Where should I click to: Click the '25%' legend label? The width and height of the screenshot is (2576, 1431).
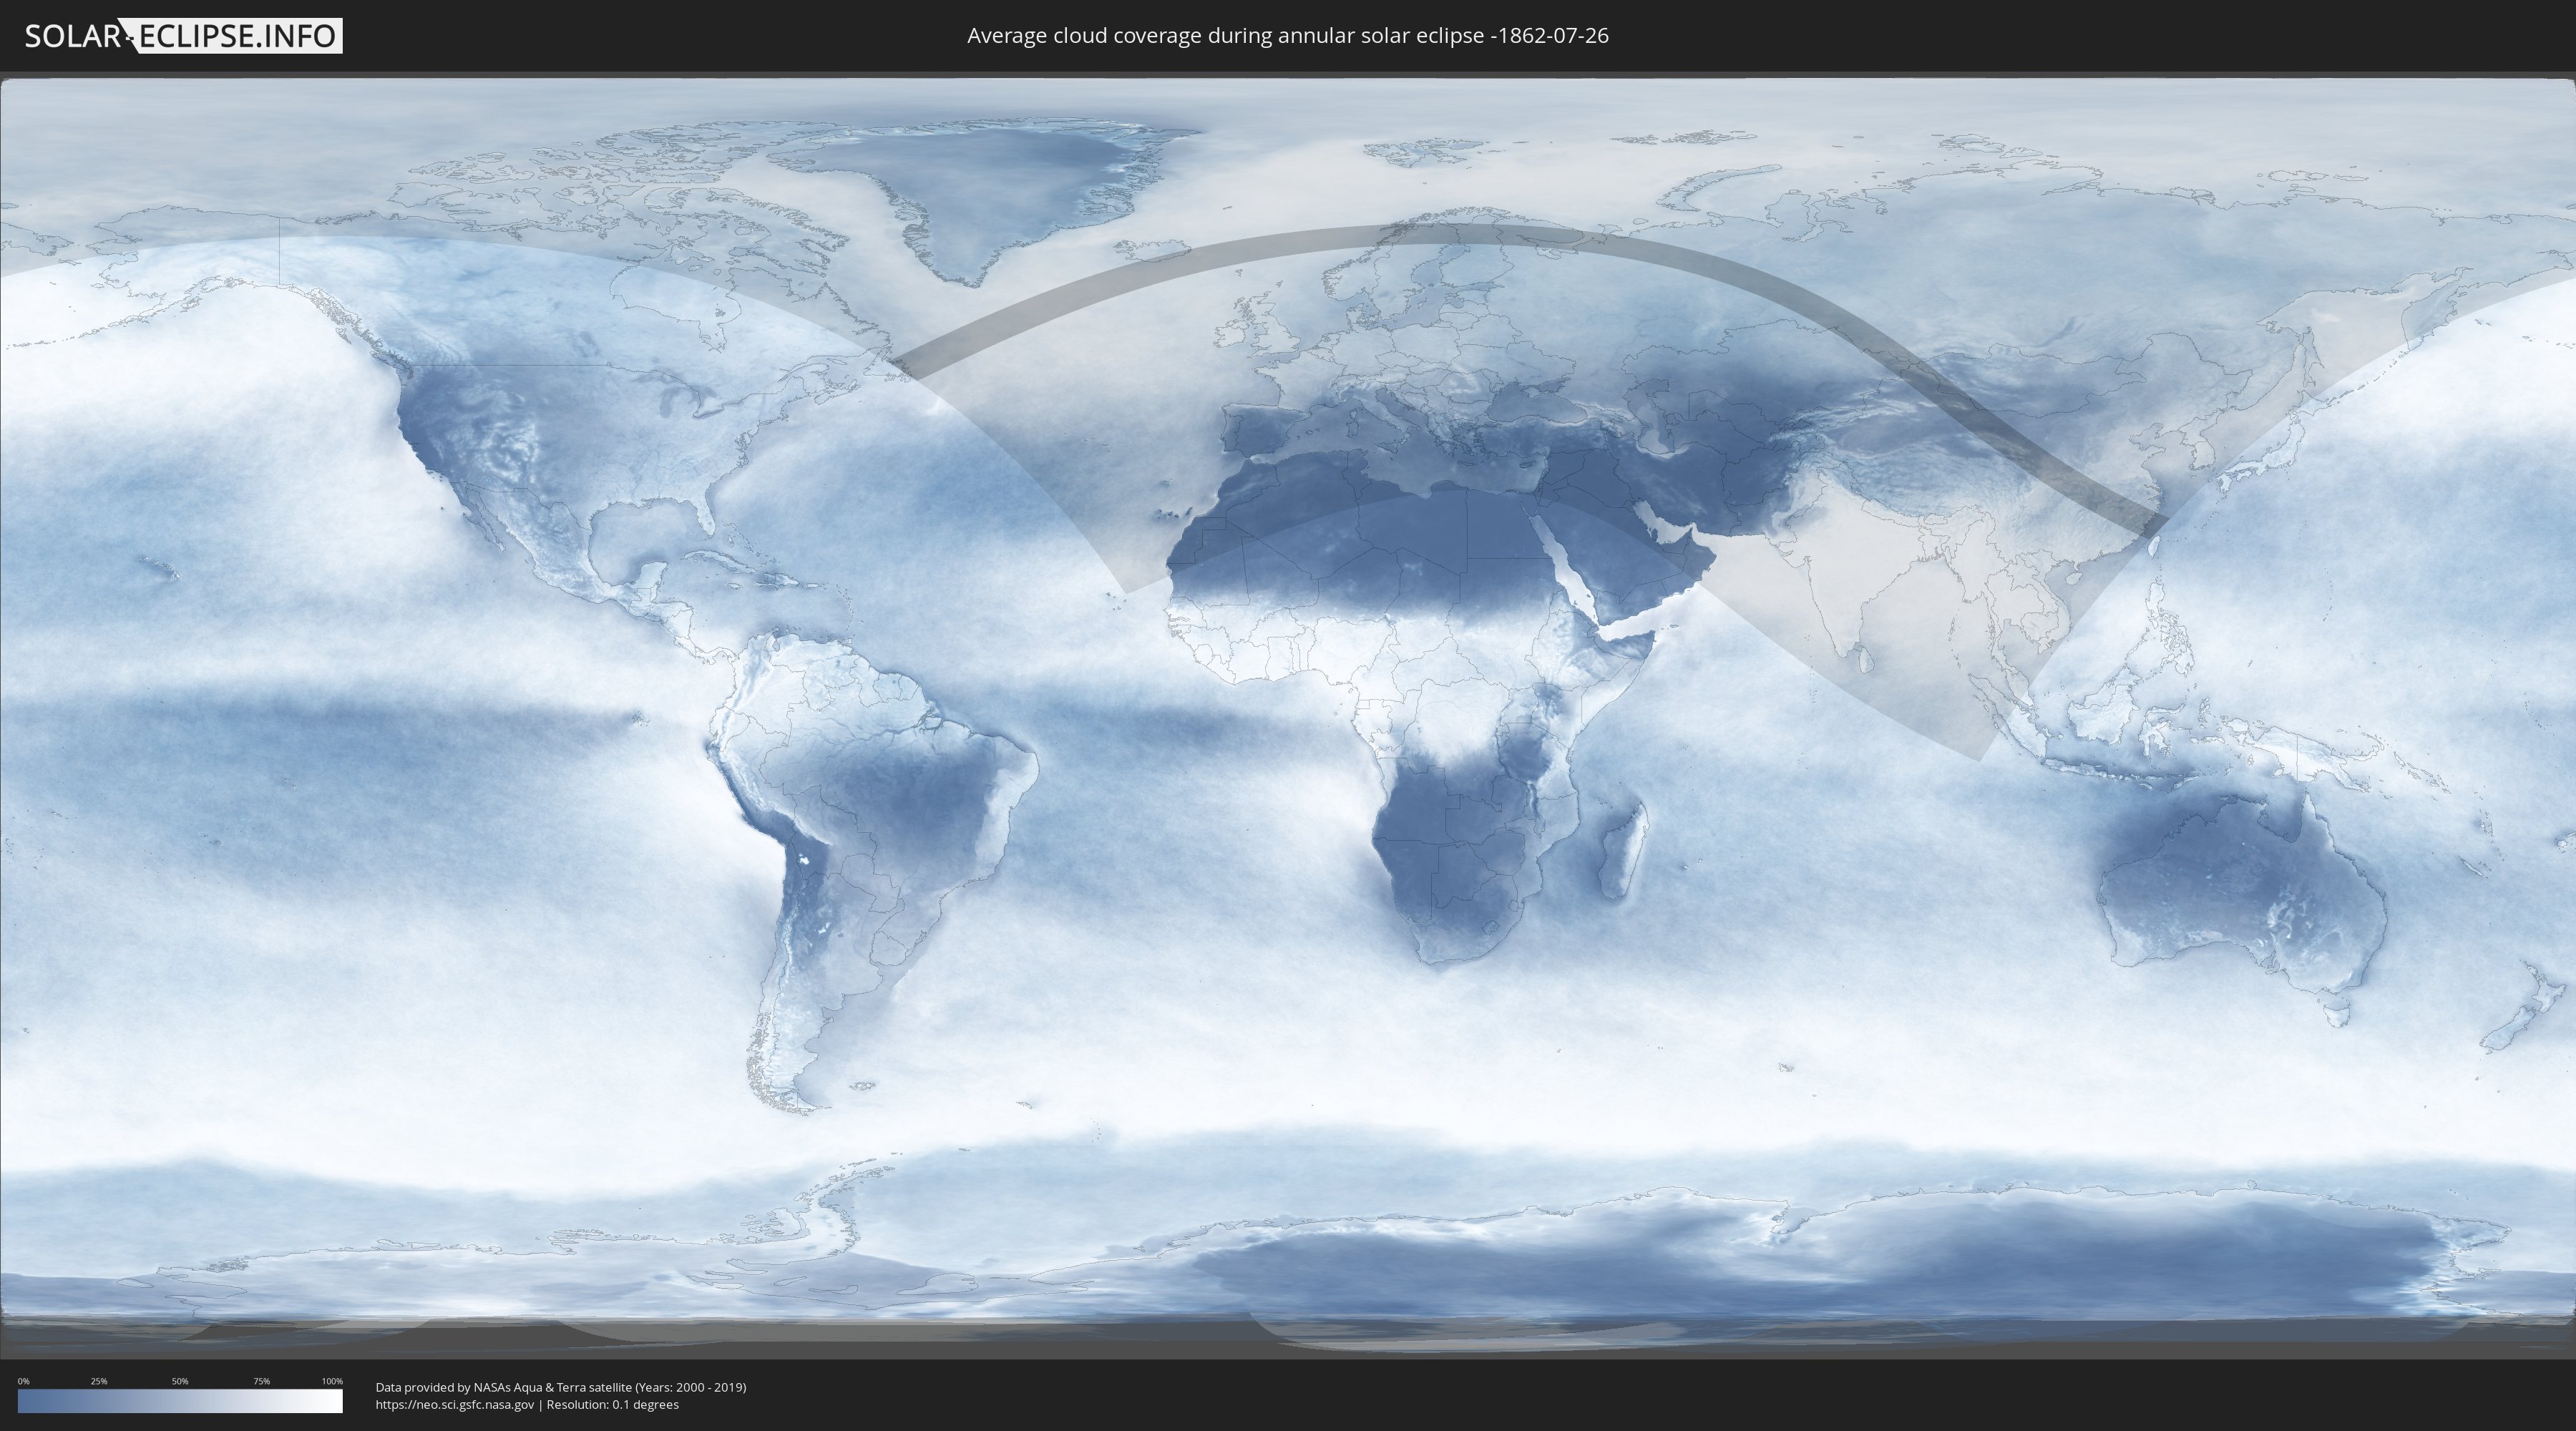pyautogui.click(x=99, y=1381)
